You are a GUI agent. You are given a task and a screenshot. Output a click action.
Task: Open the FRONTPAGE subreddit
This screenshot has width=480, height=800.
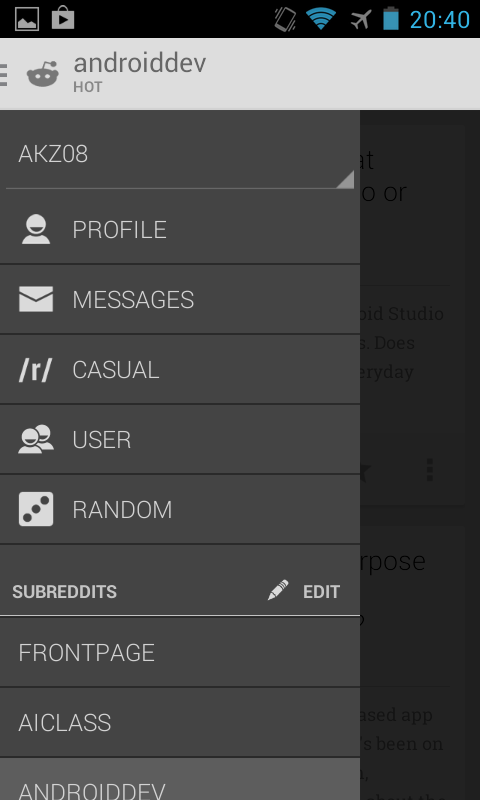pyautogui.click(x=180, y=653)
